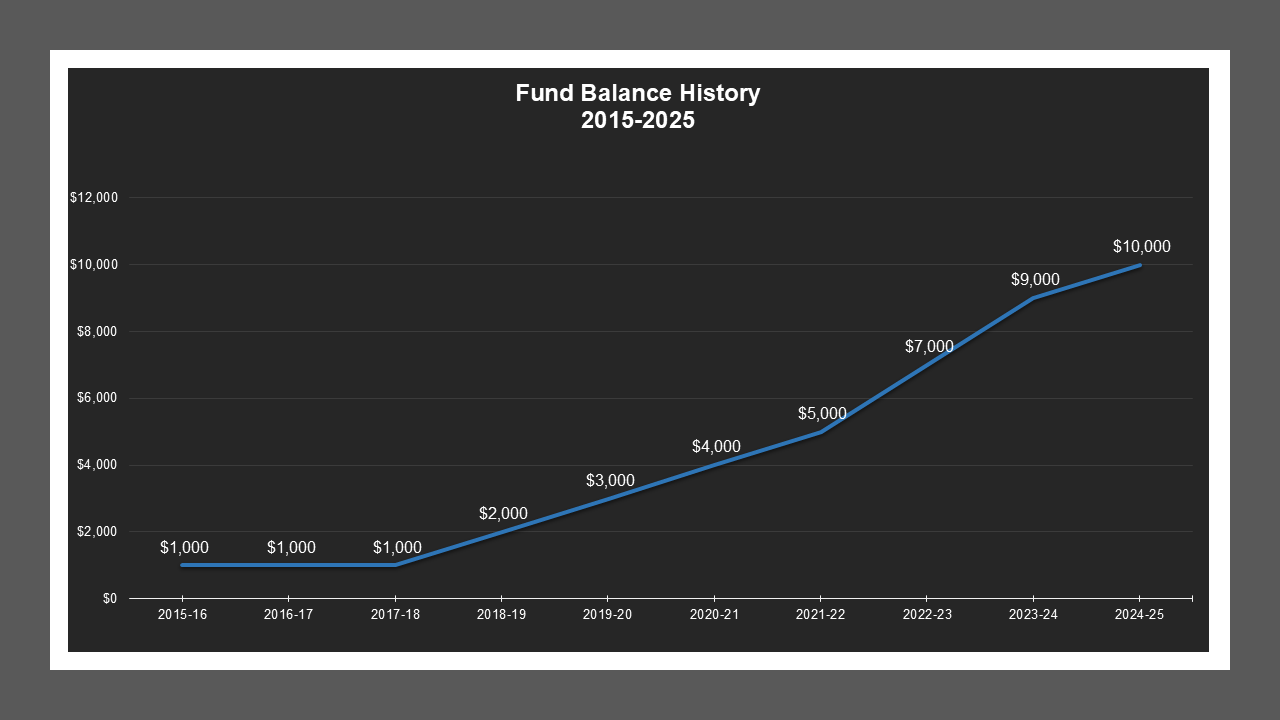This screenshot has height=720, width=1280.
Task: Select the $12,000 value axis label
Action: [95, 197]
